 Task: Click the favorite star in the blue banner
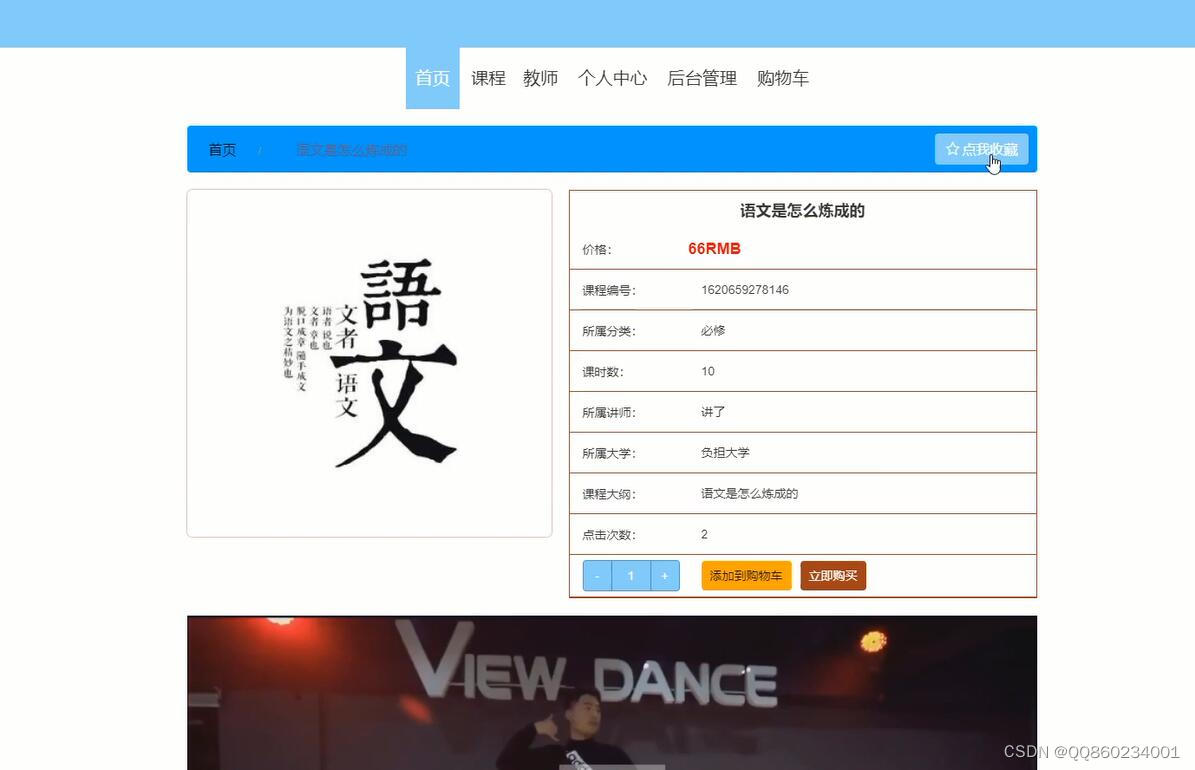click(x=952, y=148)
